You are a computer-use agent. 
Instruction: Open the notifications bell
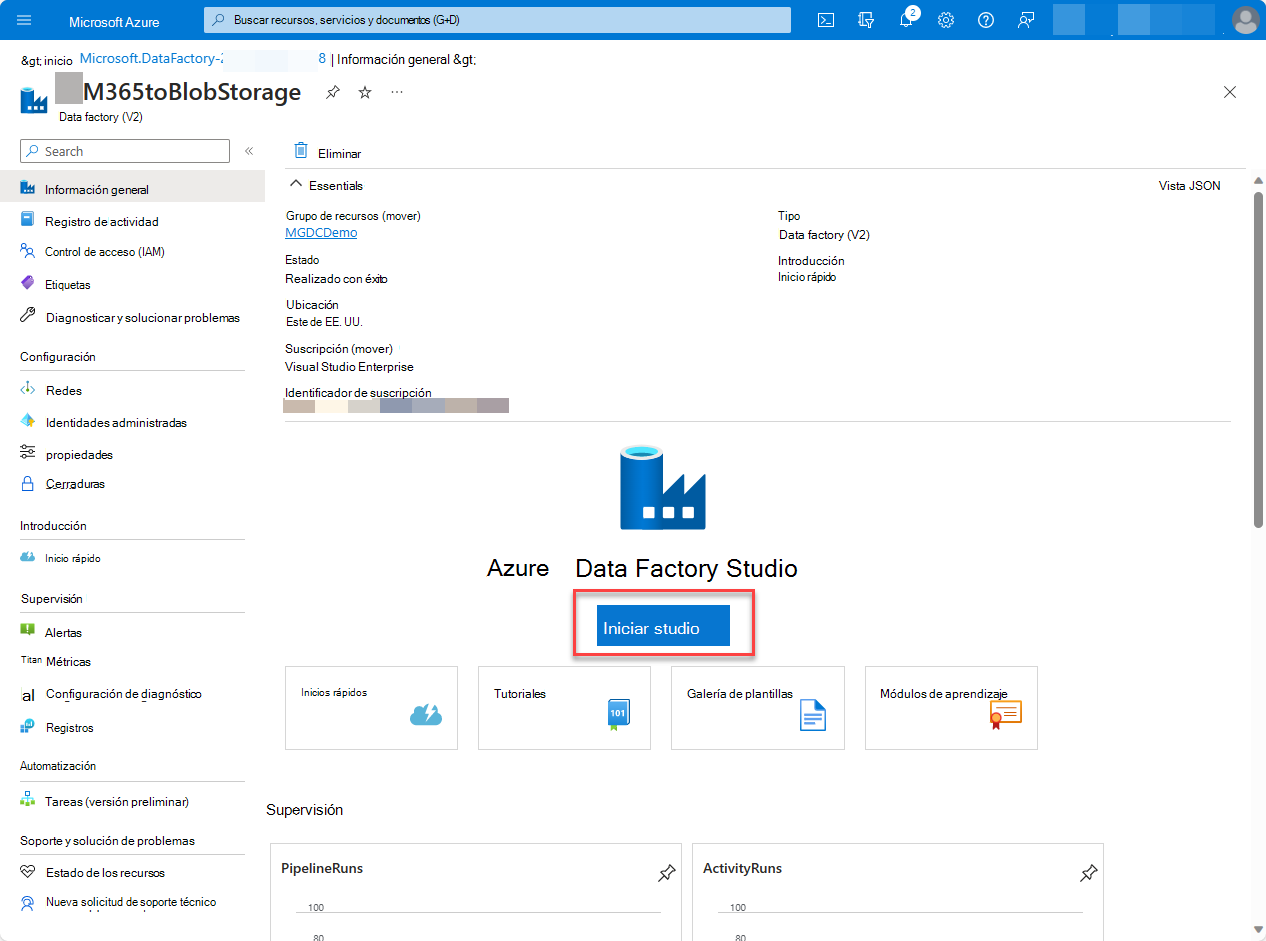(x=906, y=19)
